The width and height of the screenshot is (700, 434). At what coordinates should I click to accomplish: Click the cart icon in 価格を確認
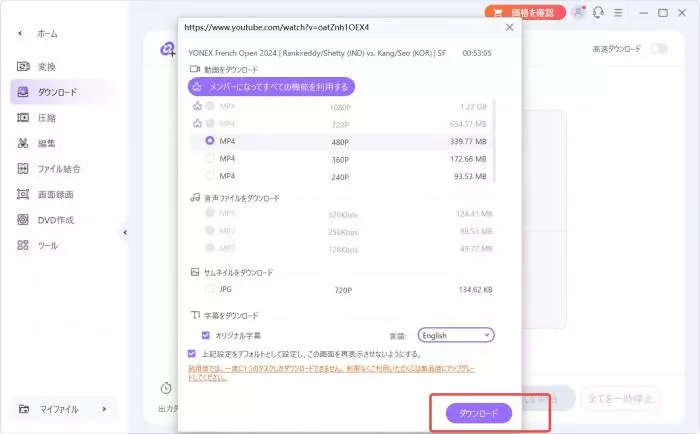click(498, 13)
